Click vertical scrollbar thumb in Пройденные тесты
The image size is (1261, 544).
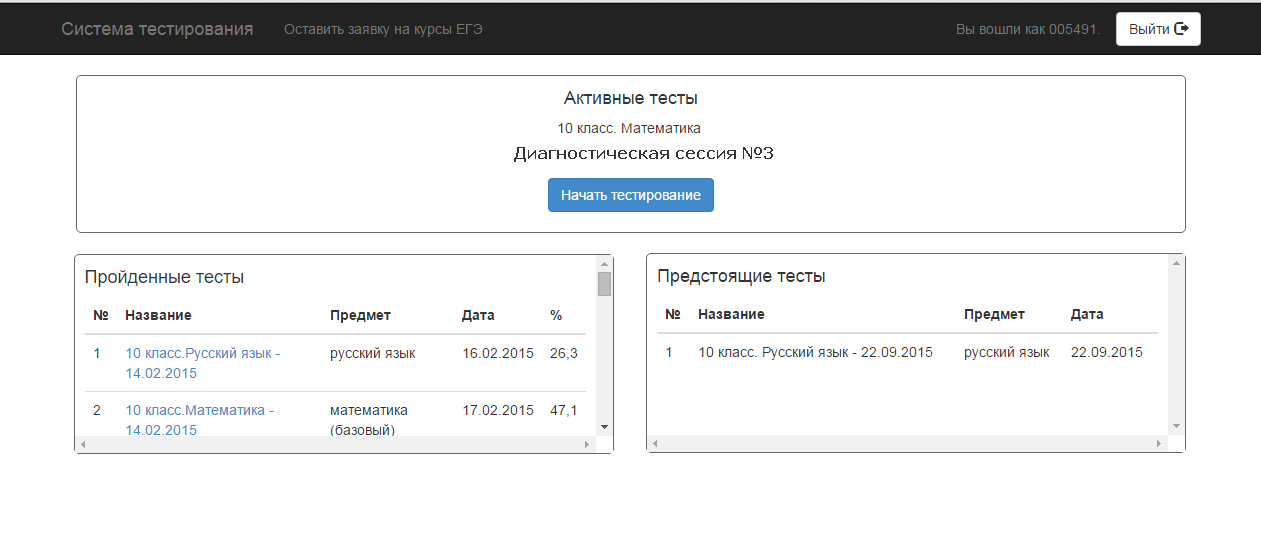pos(604,284)
